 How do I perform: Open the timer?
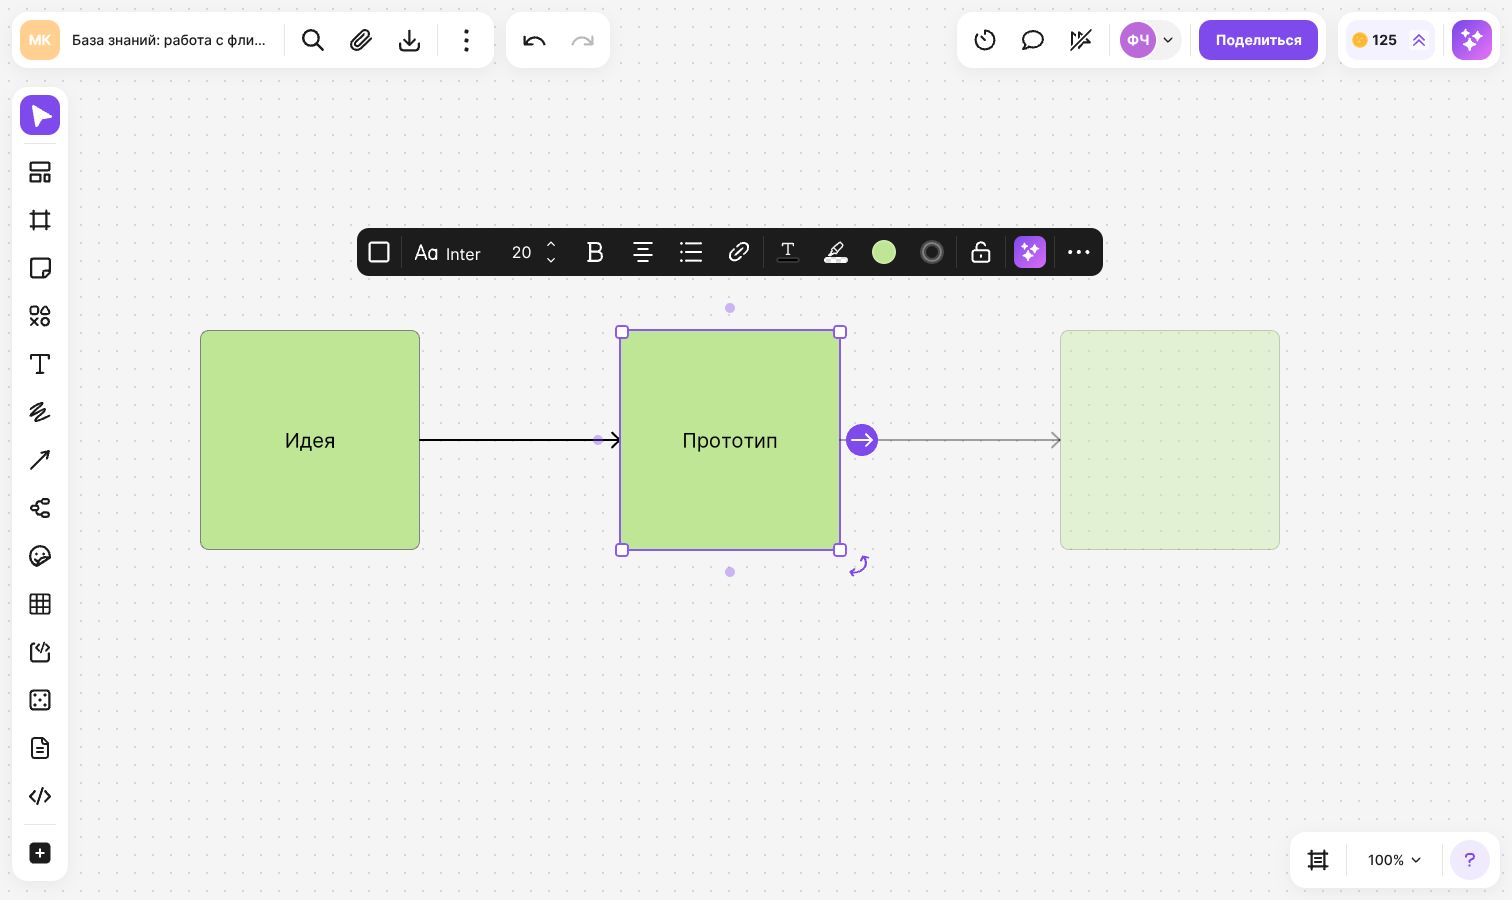985,40
